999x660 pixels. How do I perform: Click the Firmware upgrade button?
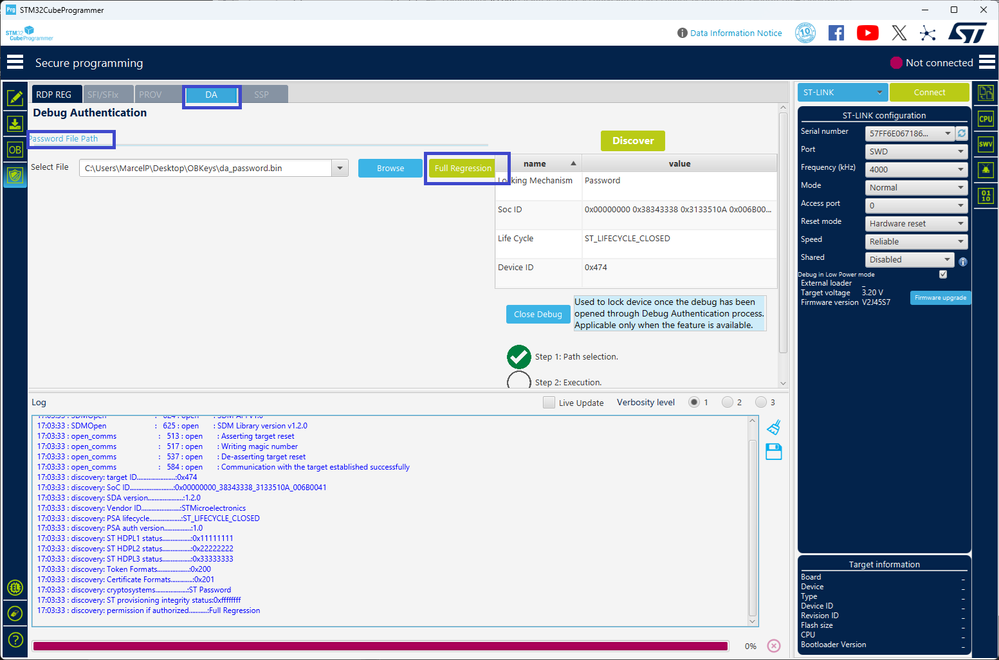[x=940, y=298]
